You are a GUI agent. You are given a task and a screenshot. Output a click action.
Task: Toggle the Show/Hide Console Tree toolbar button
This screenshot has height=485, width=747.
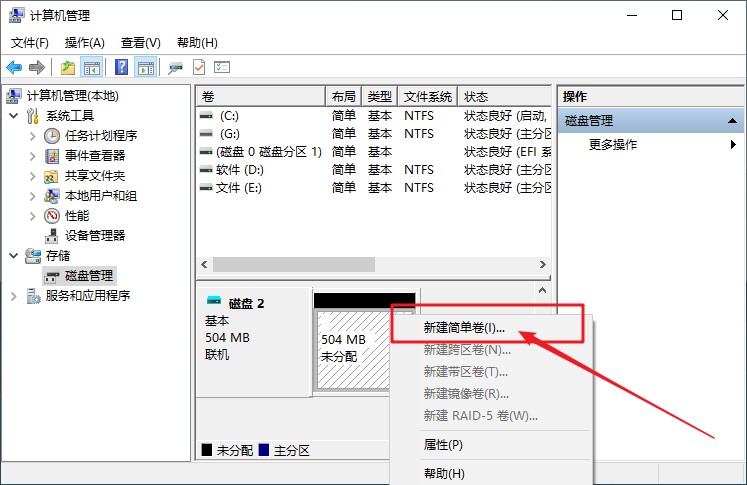(x=92, y=67)
